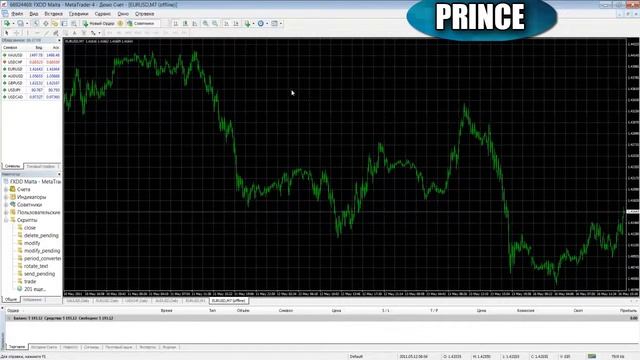The image size is (640, 360).
Task: Open the Strategy Tester icon
Action: (x=73, y=24)
